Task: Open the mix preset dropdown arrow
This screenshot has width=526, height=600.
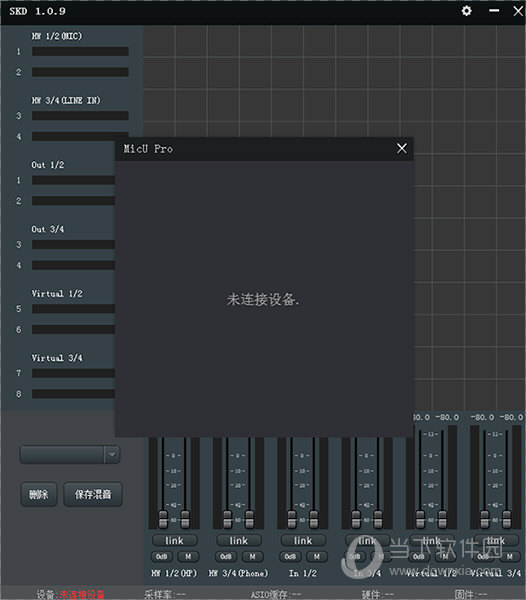Action: pos(112,454)
